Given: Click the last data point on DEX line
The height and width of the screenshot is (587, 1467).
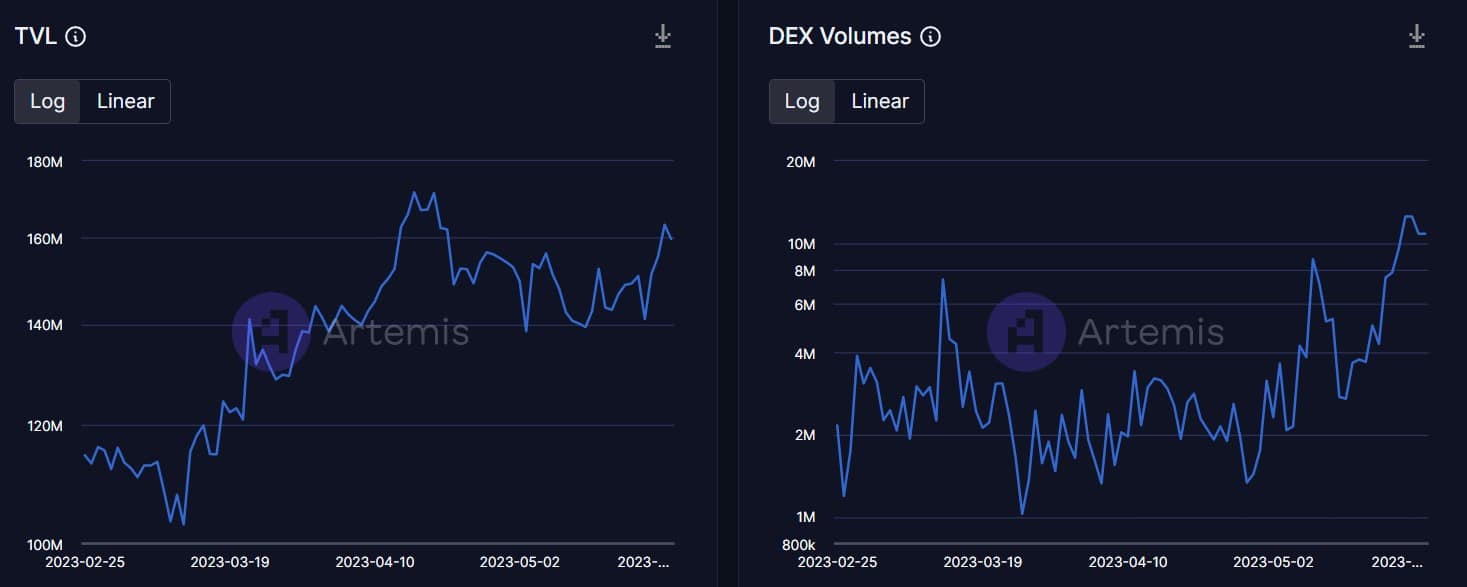Looking at the screenshot, I should click(1425, 234).
